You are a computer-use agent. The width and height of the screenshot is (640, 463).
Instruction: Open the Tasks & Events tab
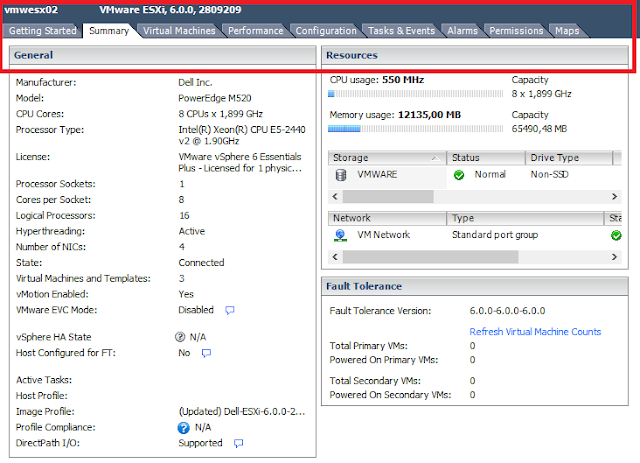coord(401,31)
